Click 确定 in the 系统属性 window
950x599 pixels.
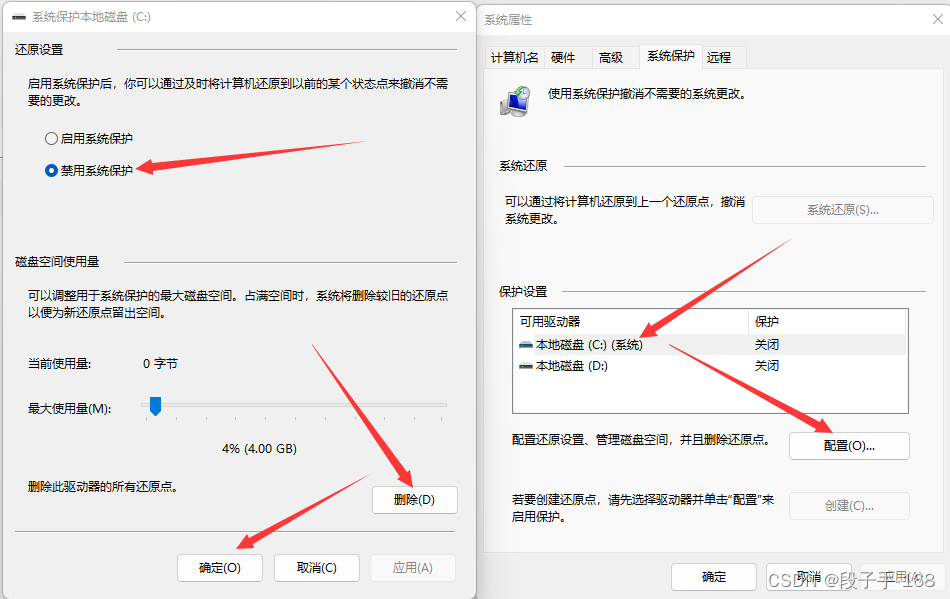tap(713, 576)
